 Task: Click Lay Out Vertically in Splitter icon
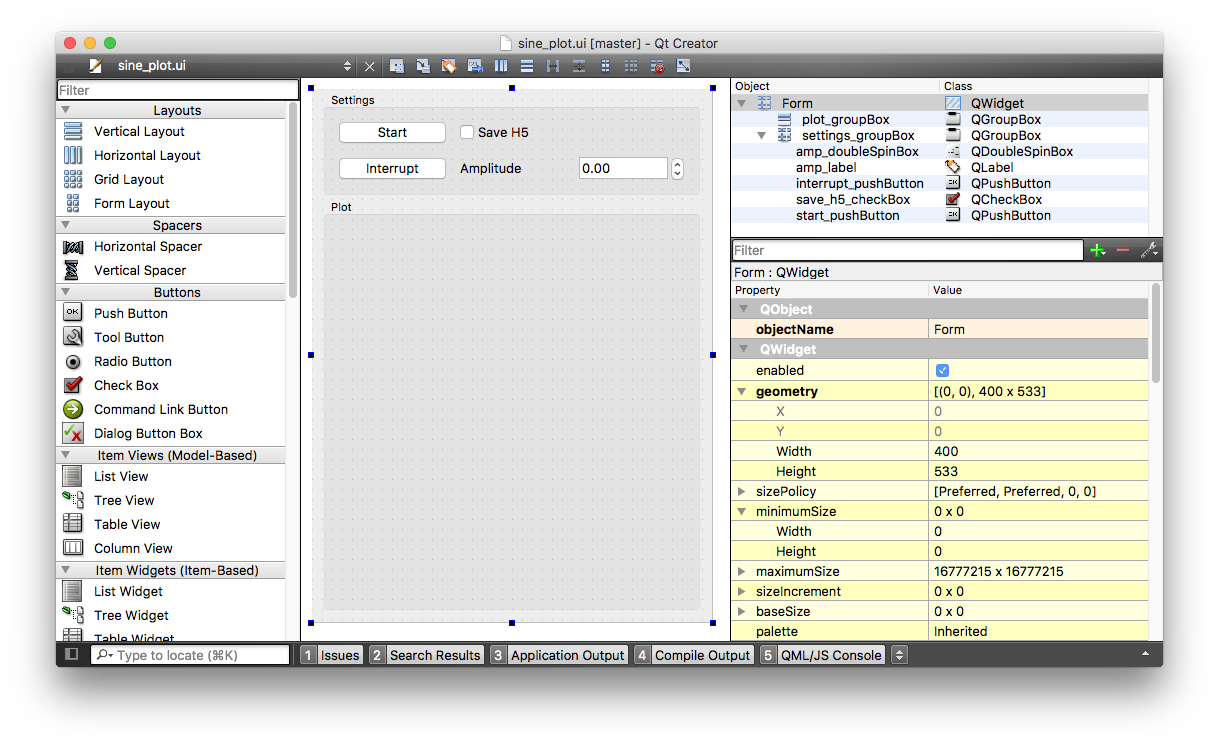579,66
